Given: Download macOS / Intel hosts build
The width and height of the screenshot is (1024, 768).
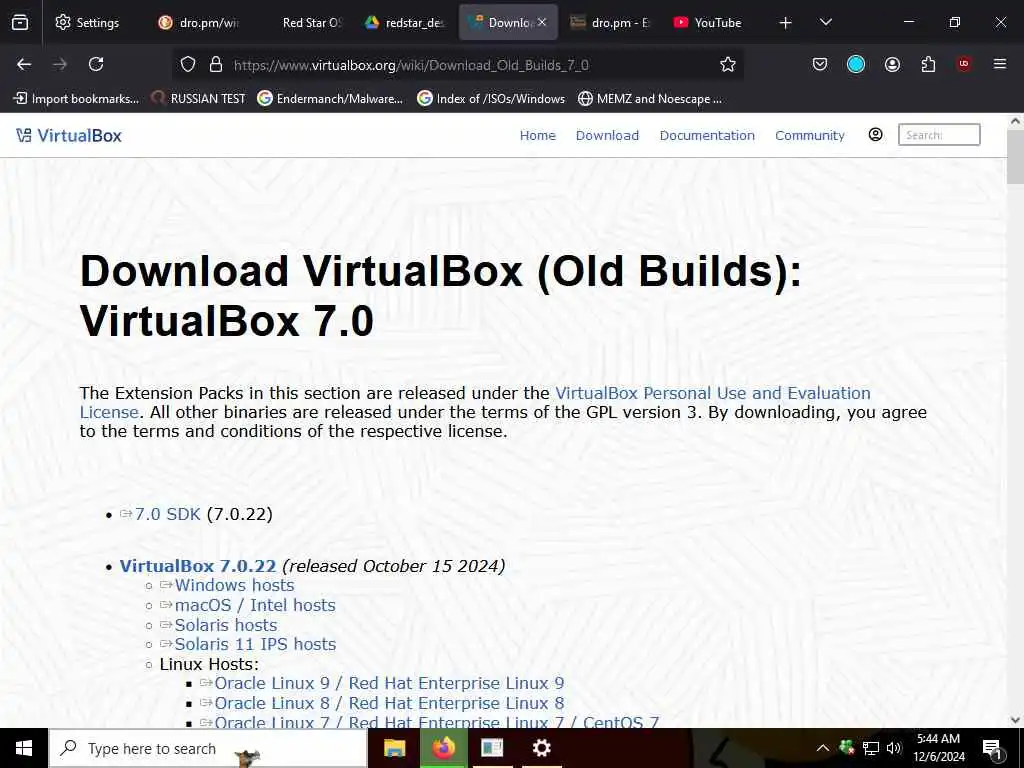Looking at the screenshot, I should click(x=255, y=605).
